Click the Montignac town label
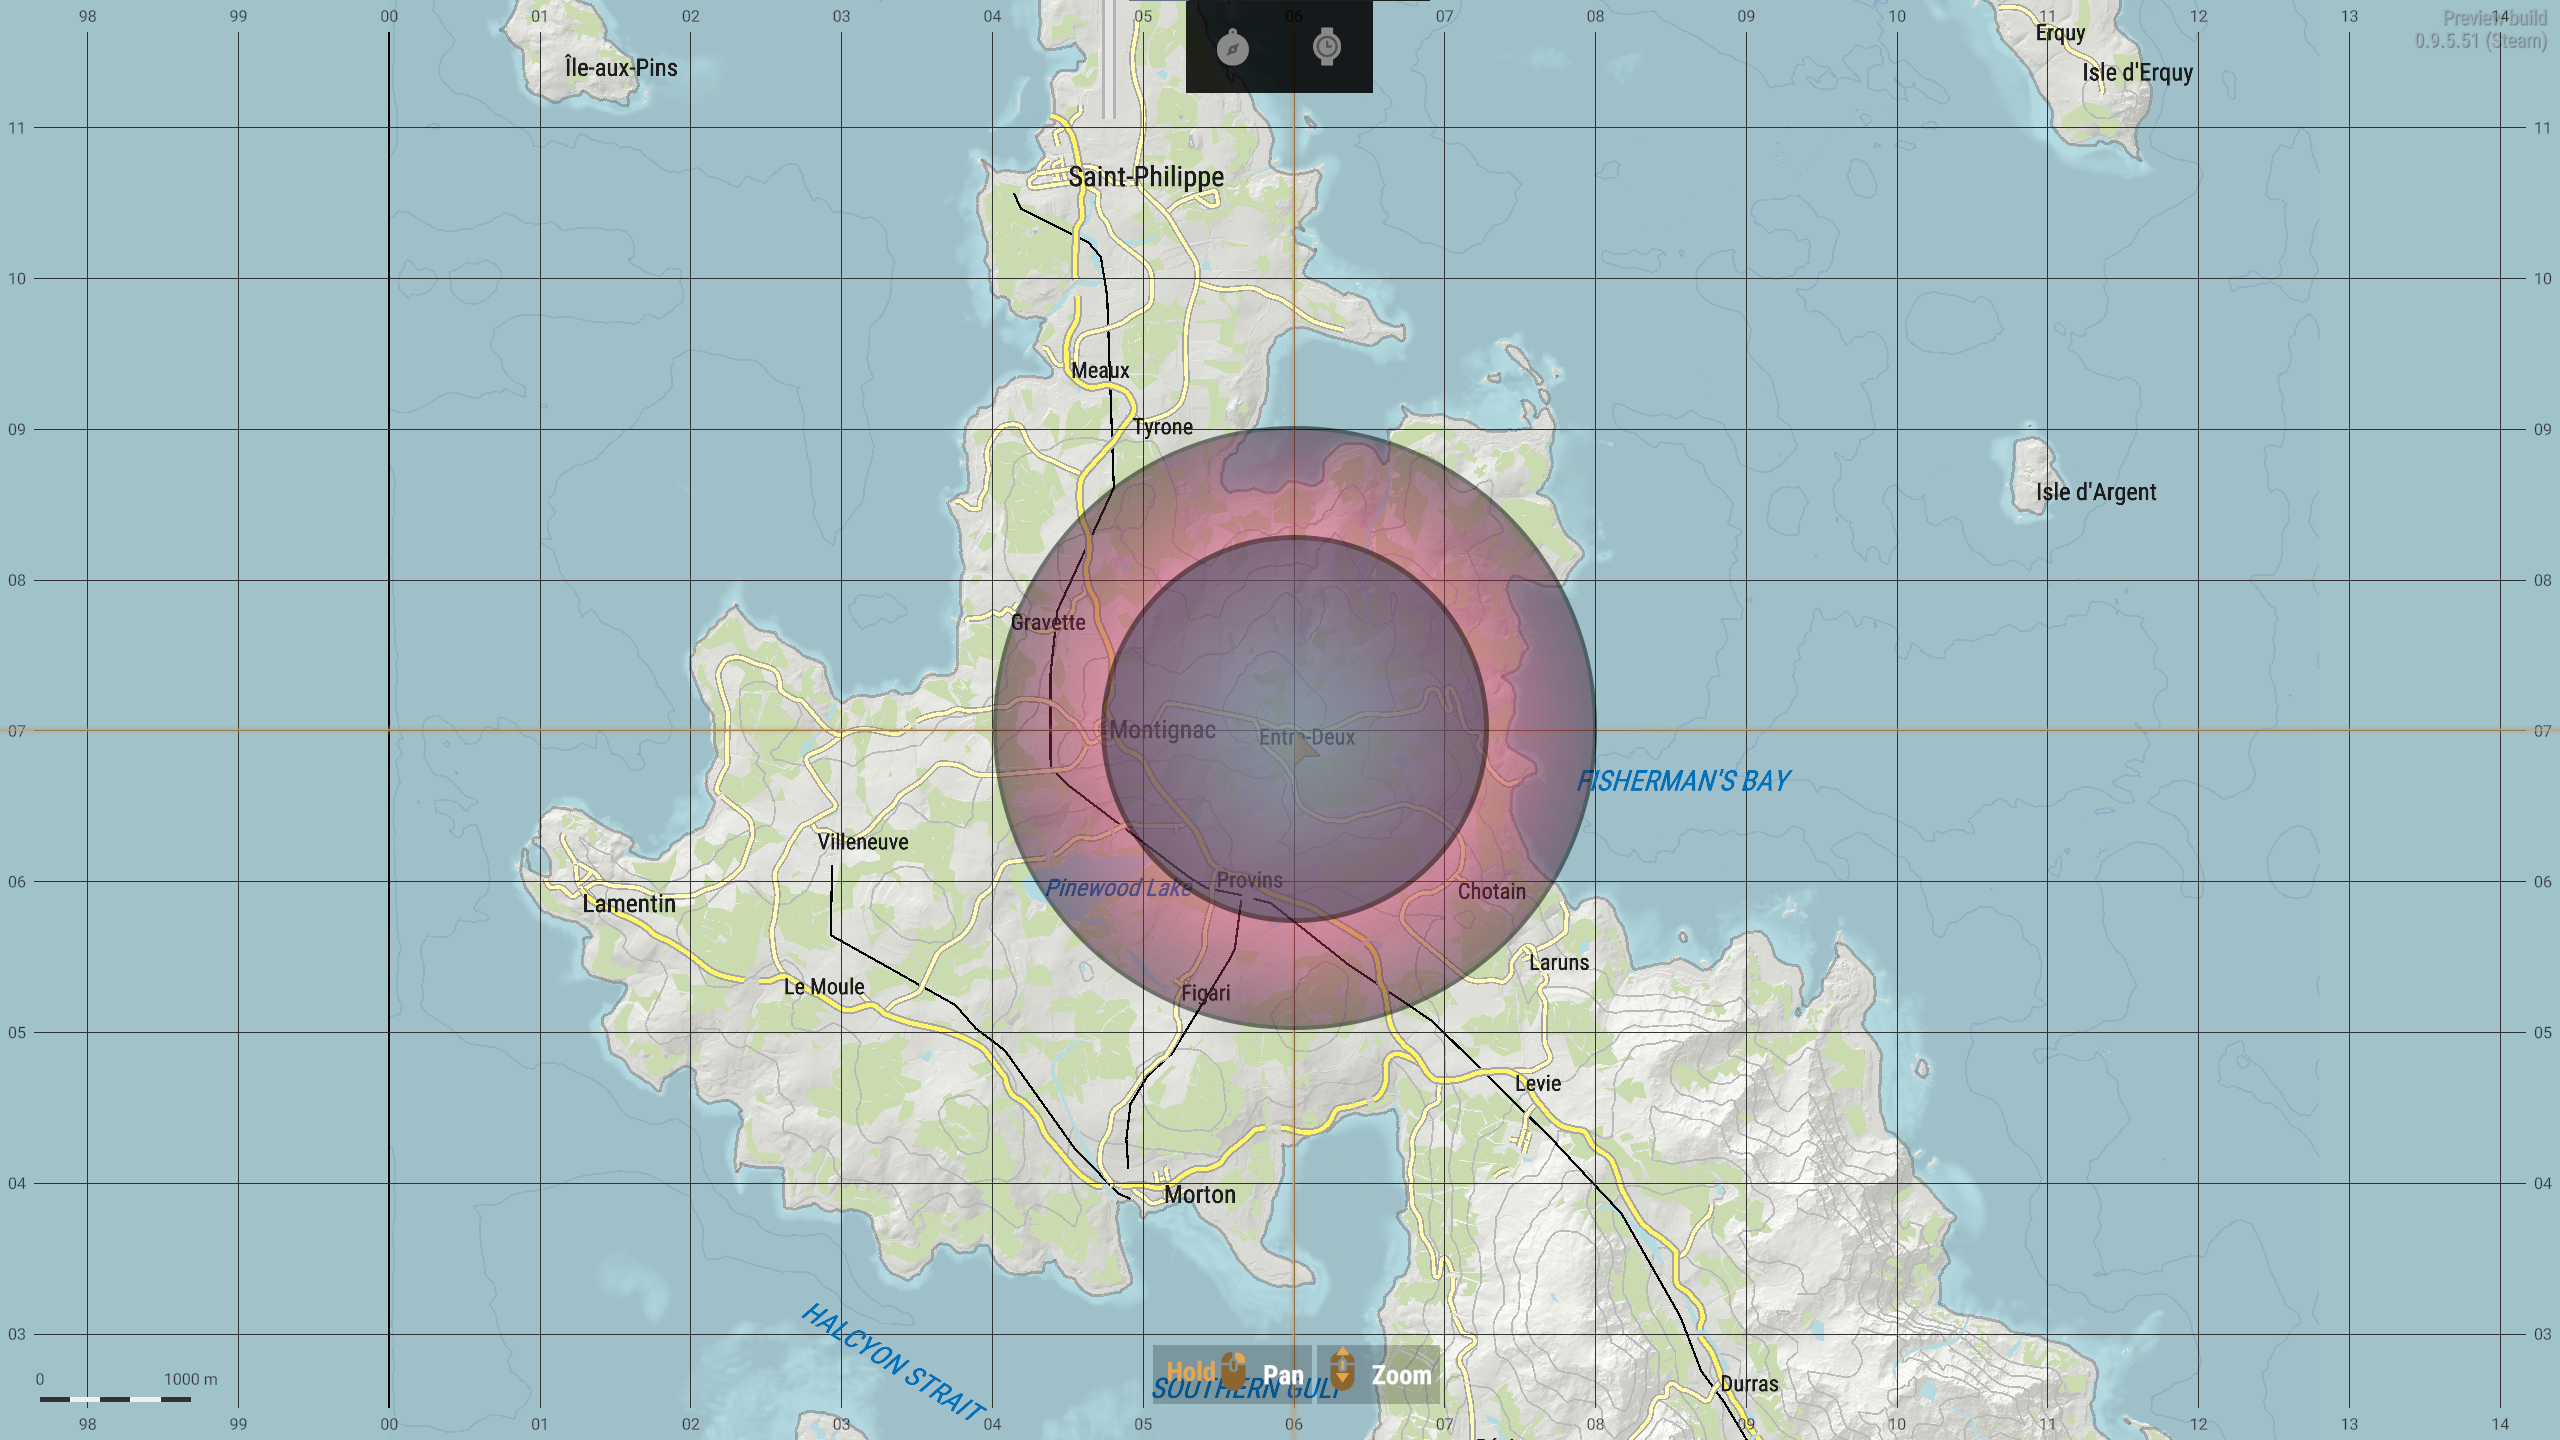Viewport: 2560px width, 1440px height. point(1162,730)
